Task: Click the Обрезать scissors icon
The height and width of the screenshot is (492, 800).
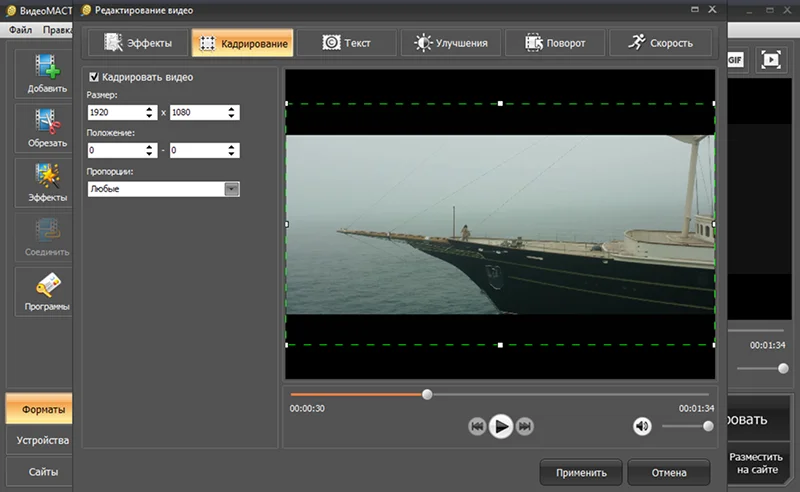Action: click(x=47, y=121)
